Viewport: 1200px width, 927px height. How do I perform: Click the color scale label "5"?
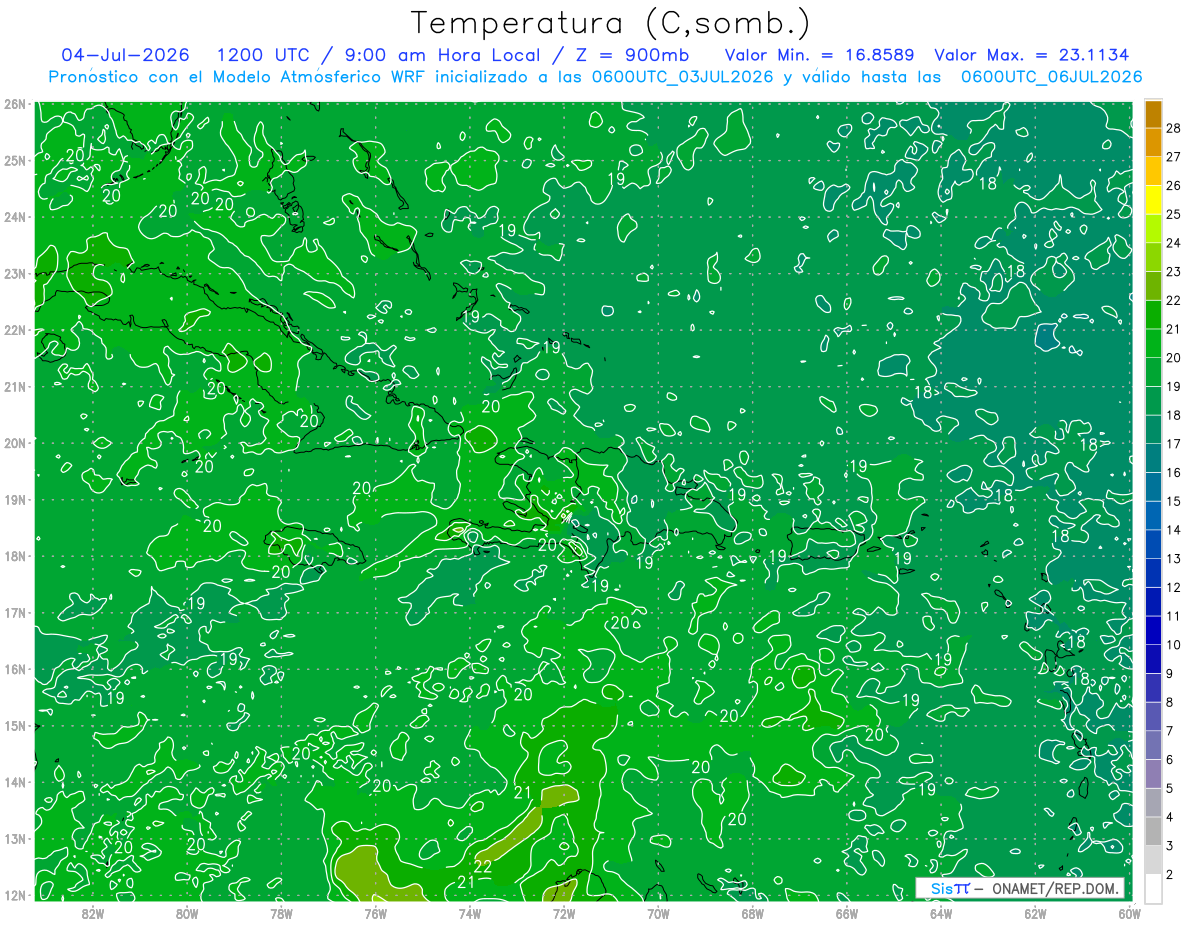point(1170,788)
